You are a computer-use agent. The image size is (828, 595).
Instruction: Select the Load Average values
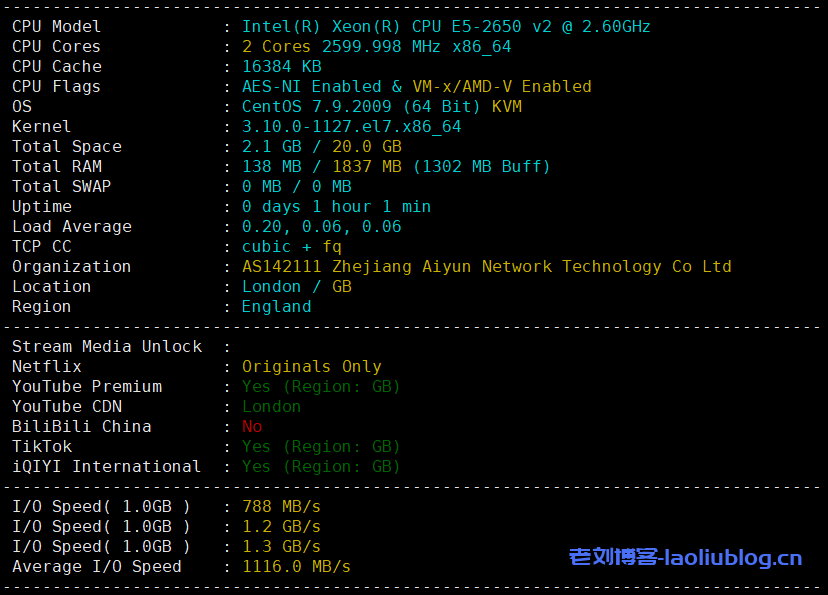(x=321, y=226)
